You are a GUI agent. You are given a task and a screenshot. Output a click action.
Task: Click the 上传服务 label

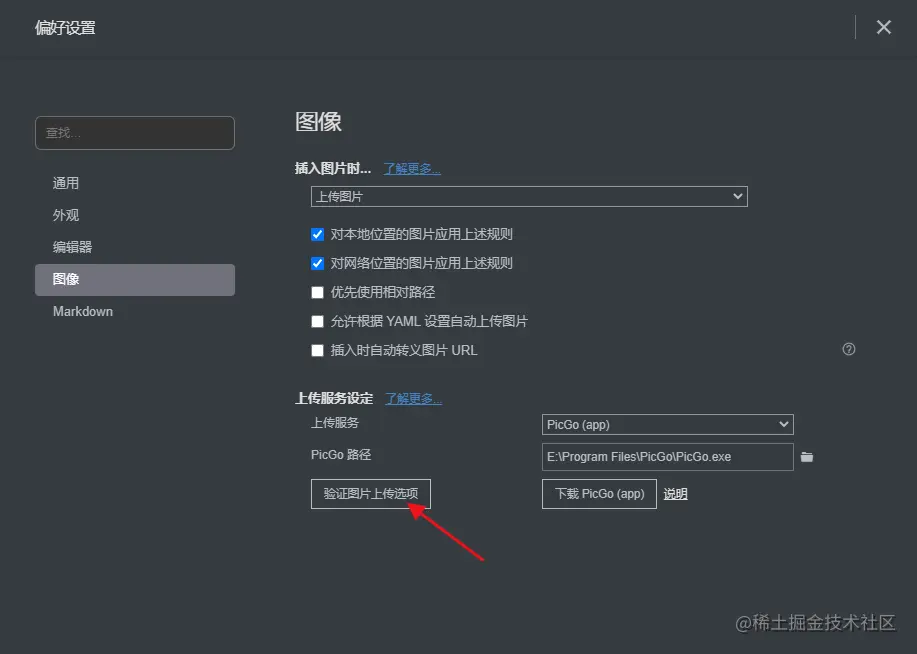(x=335, y=423)
